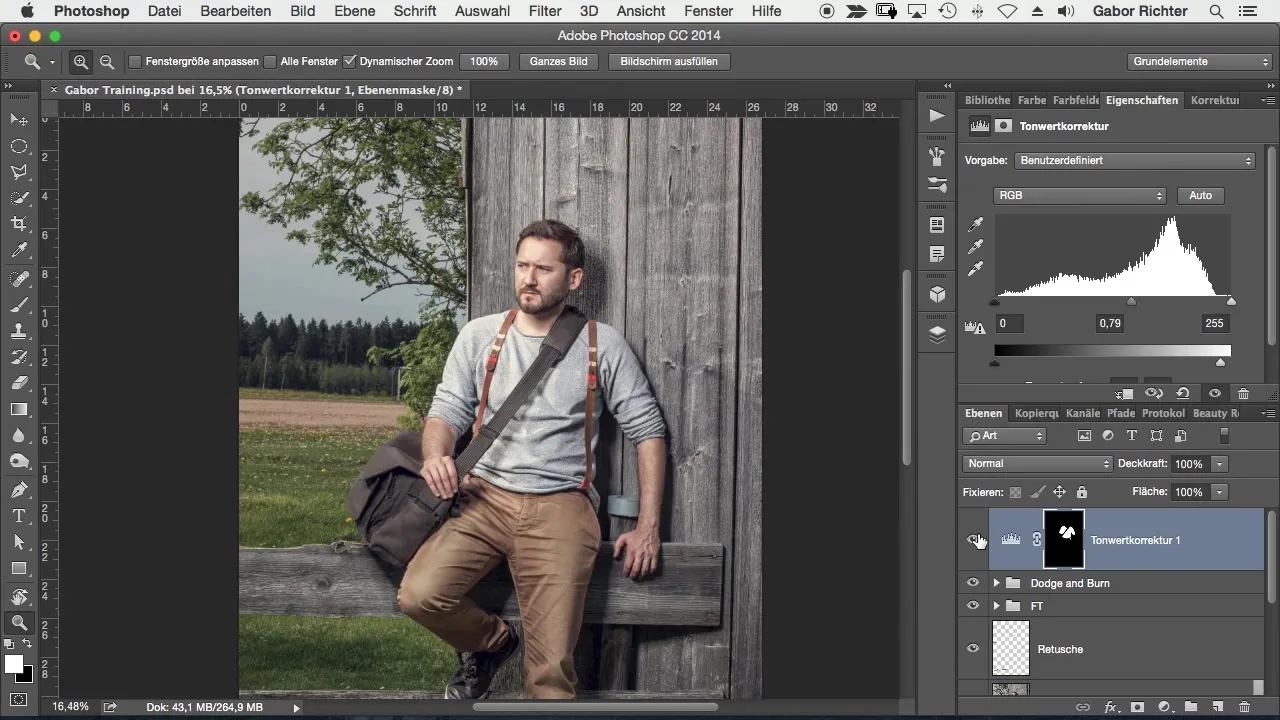Click the midtone gamma slider under the histogram

click(1131, 301)
